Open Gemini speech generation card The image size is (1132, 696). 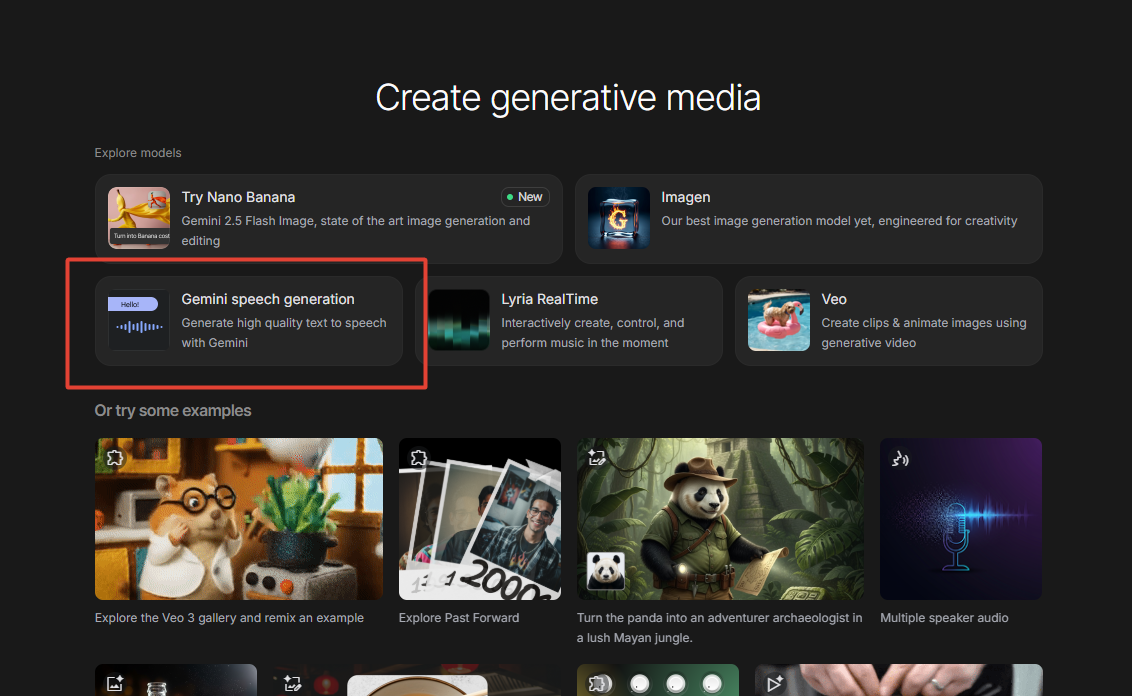pos(249,321)
